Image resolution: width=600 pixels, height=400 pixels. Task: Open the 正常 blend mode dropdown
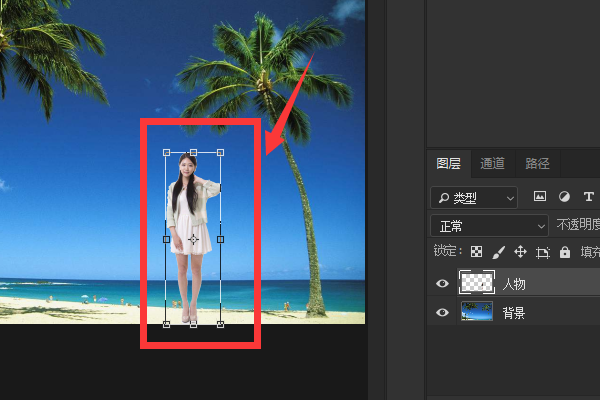(x=489, y=226)
